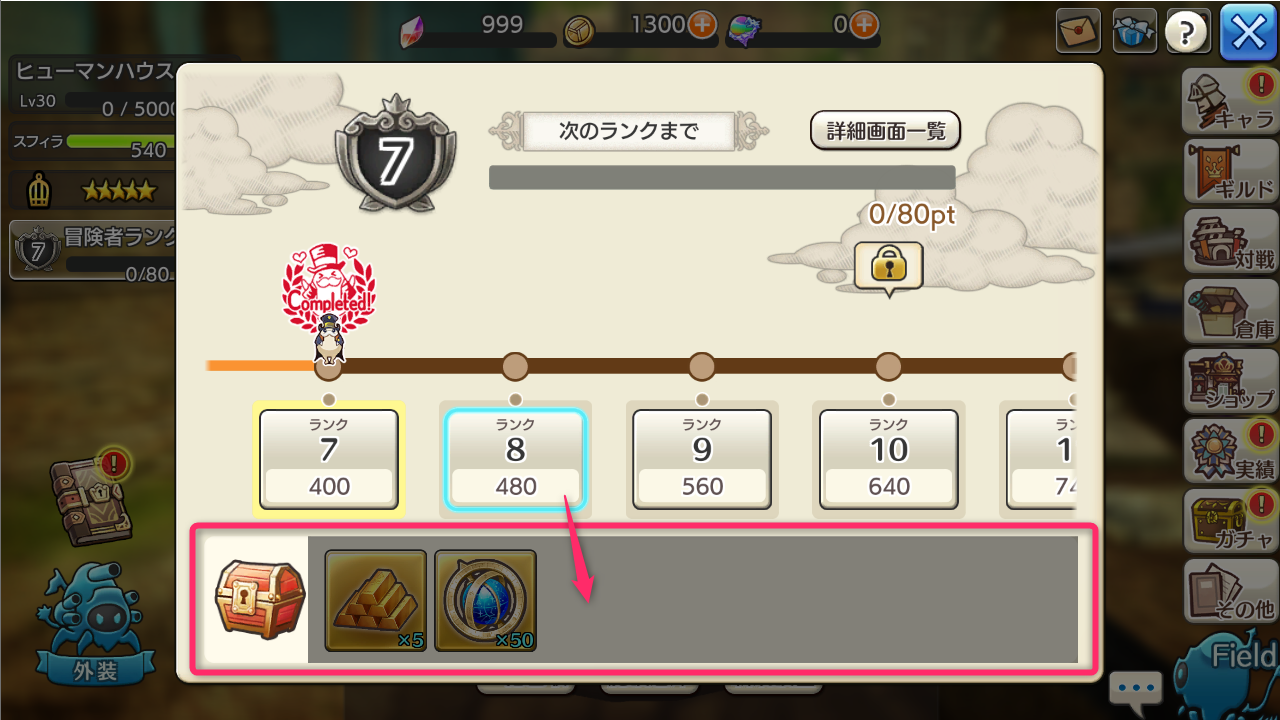Click the ランク 9 node on the progress track
Screen dimensions: 1280x720
click(702, 367)
